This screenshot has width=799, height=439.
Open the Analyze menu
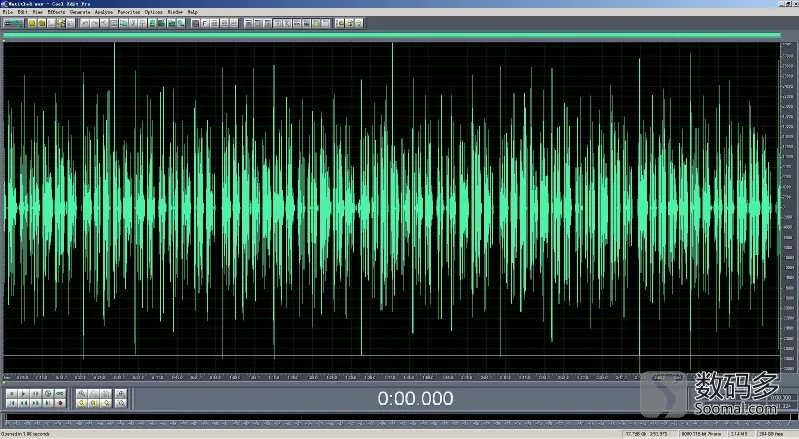click(104, 12)
